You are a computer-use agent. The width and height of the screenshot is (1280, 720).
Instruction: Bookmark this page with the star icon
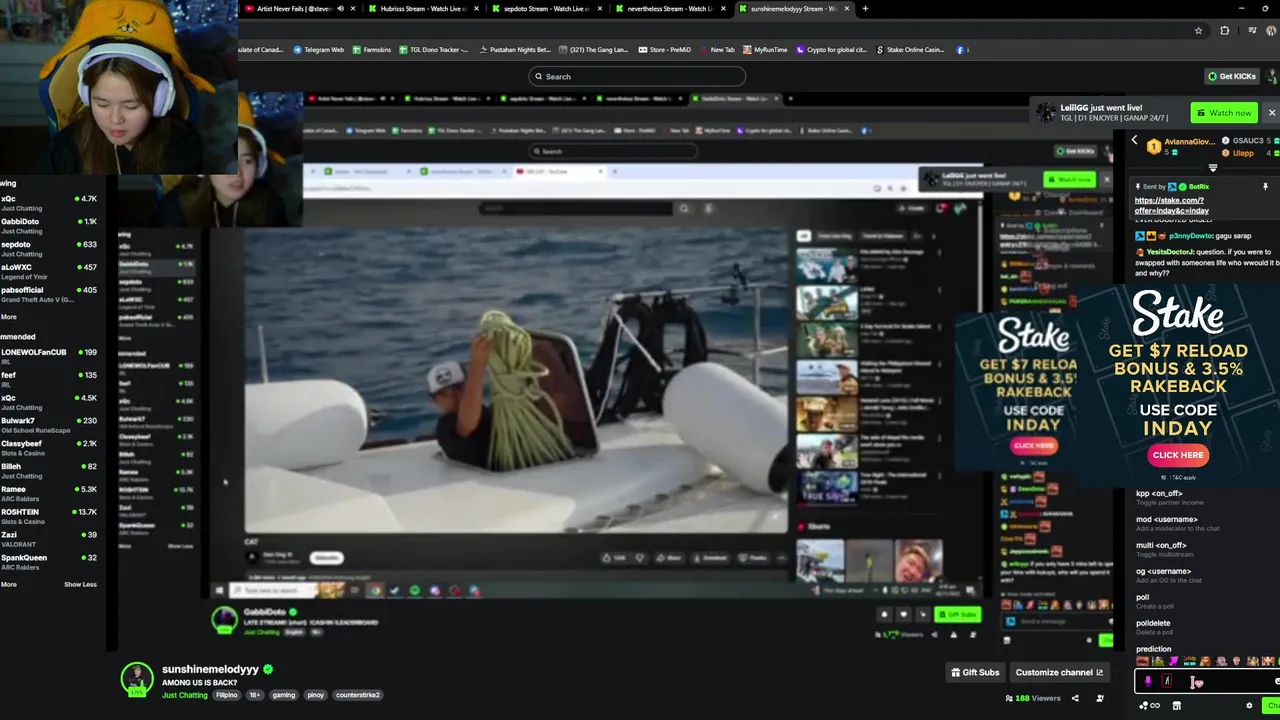point(1198,31)
